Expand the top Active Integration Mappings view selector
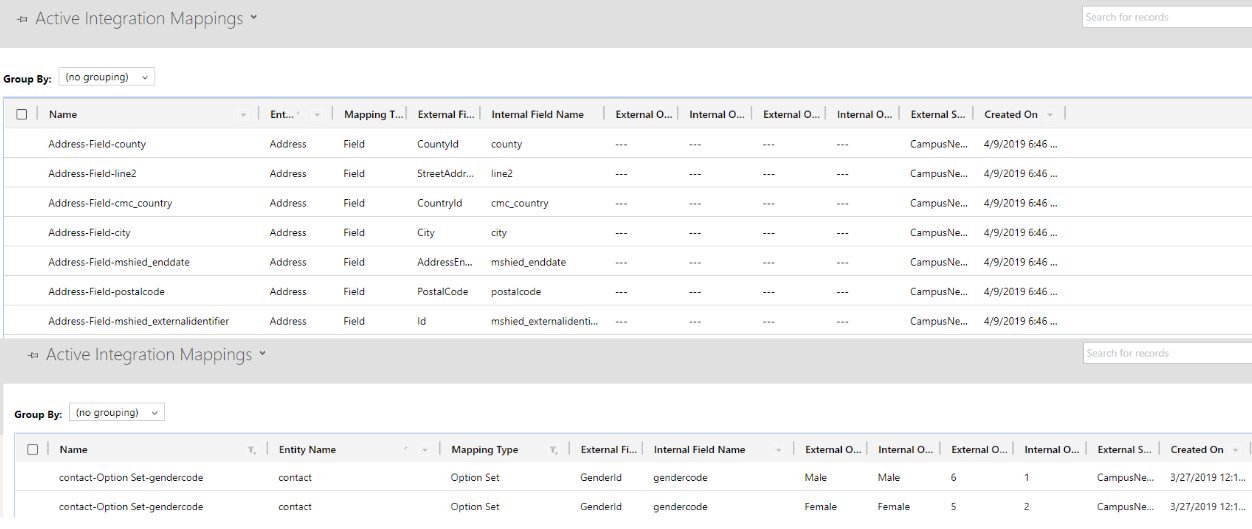Viewport: 1252px width, 529px height. point(254,18)
